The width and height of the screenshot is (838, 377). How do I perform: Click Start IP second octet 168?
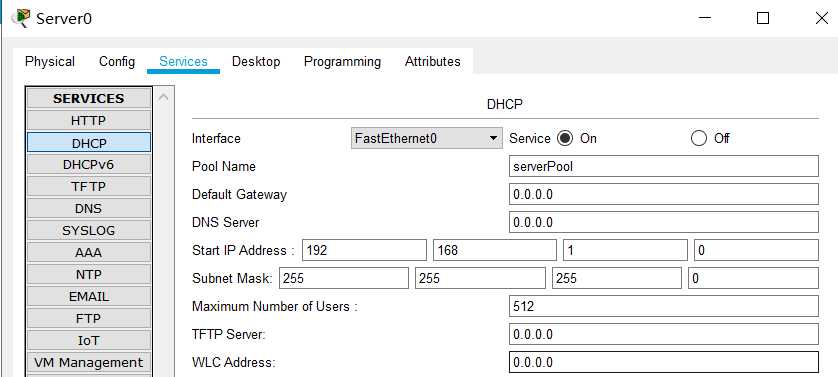(x=495, y=250)
